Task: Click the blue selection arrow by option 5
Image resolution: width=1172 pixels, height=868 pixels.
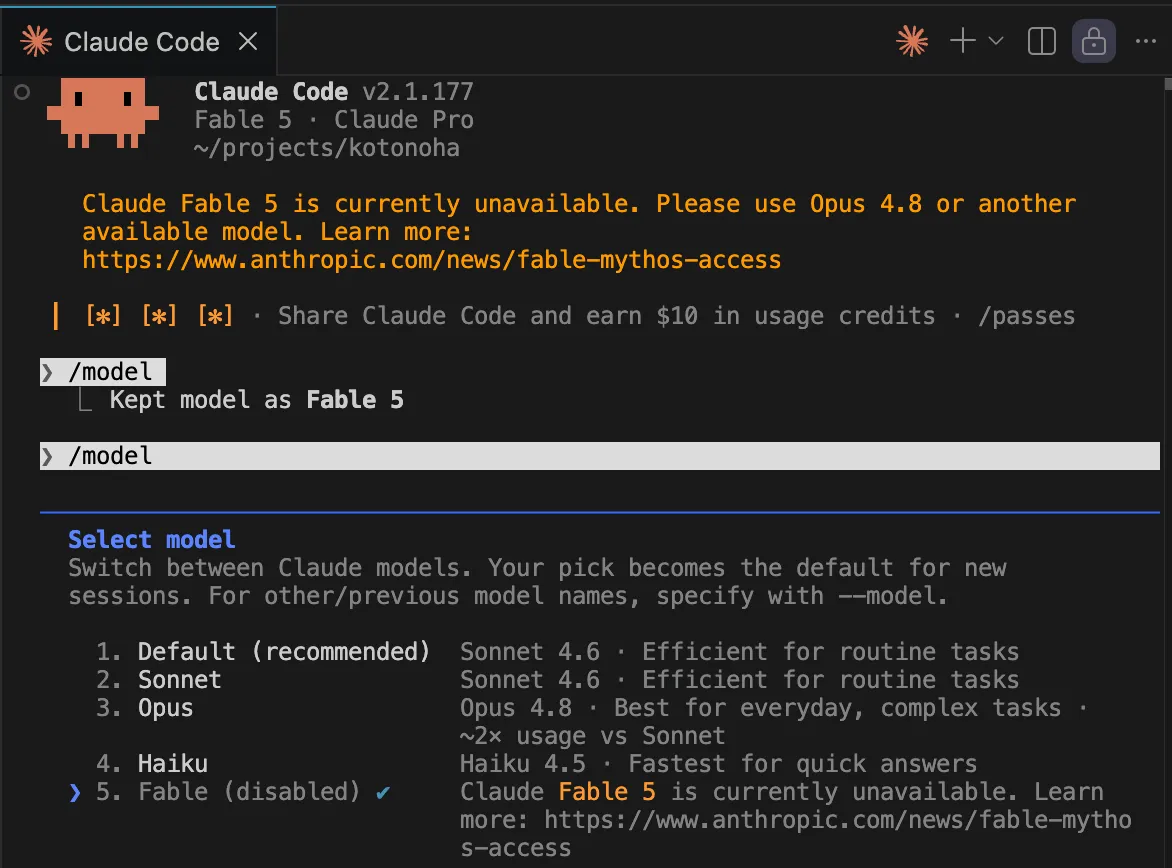Action: 74,792
